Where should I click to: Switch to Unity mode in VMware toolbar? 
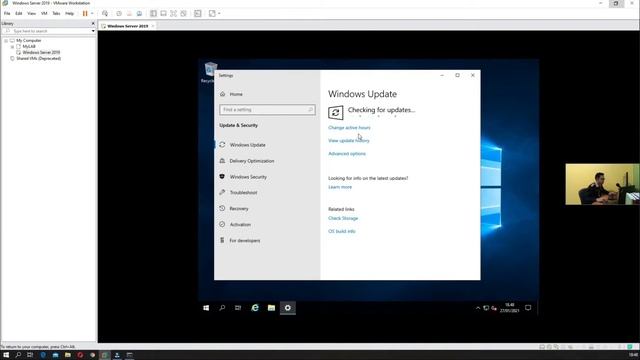(184, 13)
